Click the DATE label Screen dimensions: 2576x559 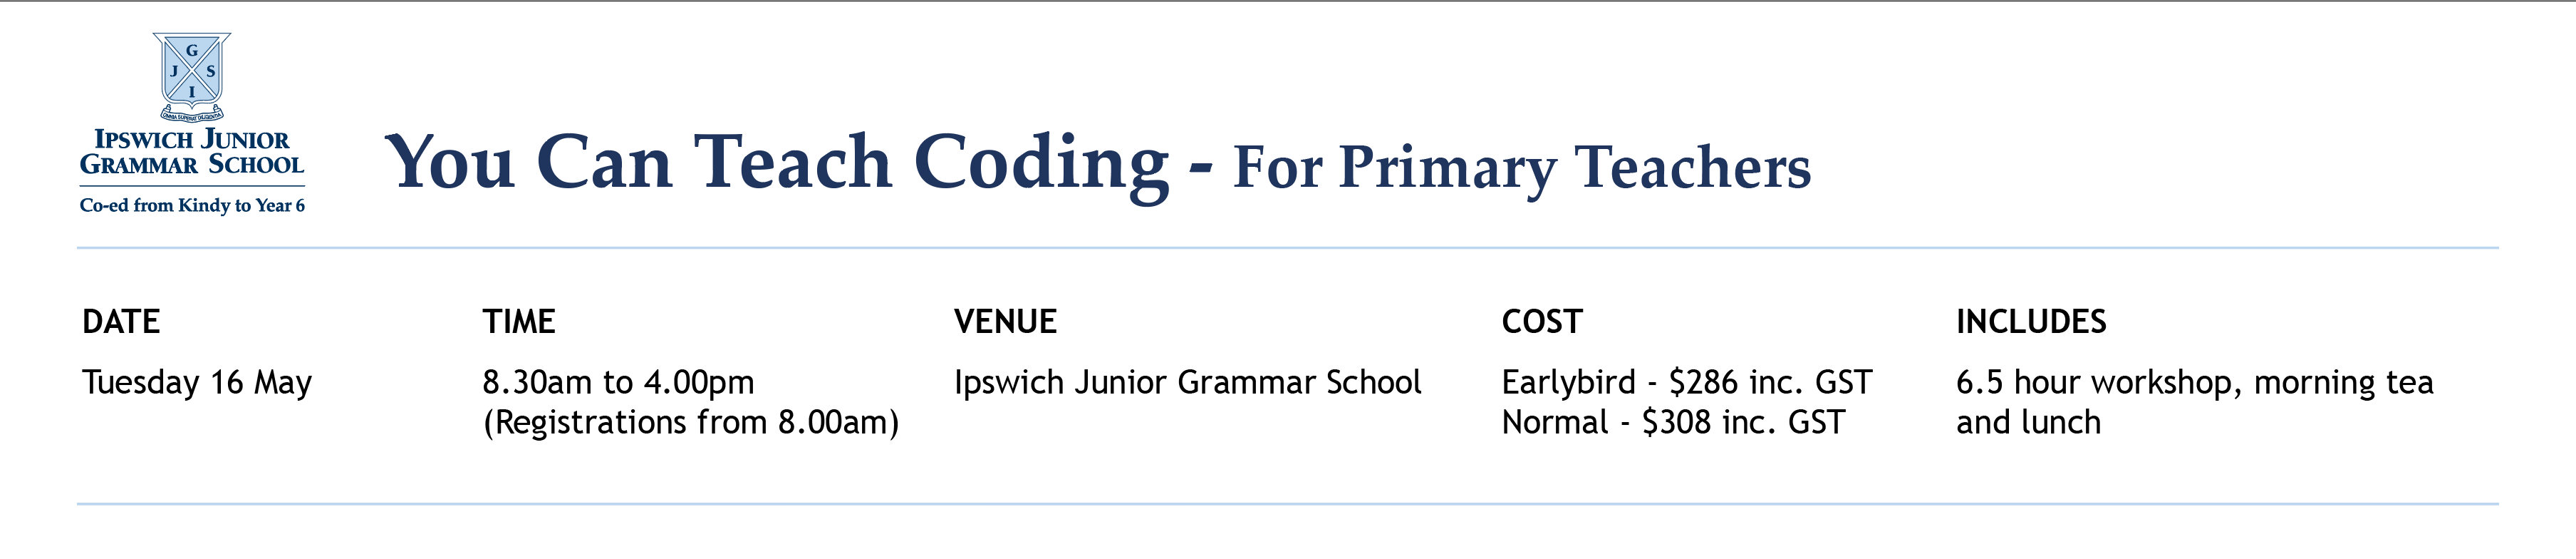click(x=121, y=322)
